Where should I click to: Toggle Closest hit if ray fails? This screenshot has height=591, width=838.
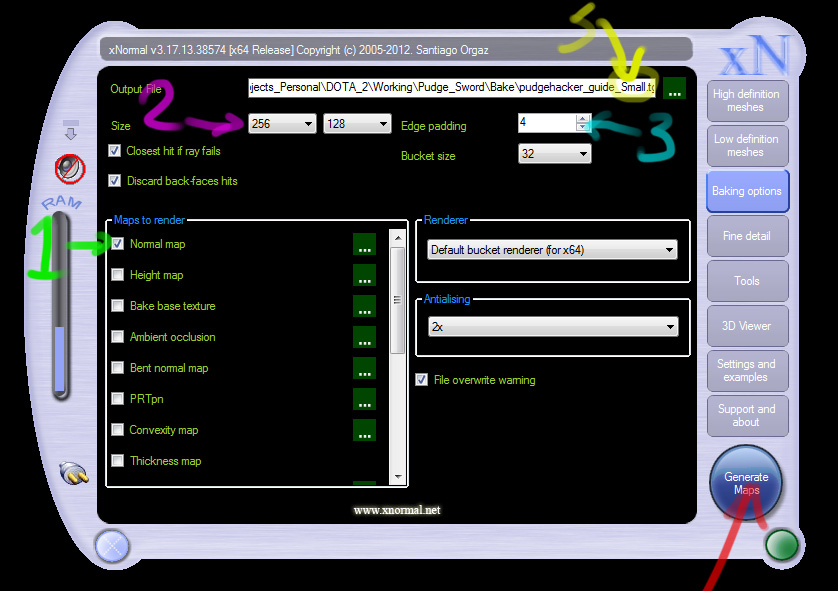[x=114, y=151]
